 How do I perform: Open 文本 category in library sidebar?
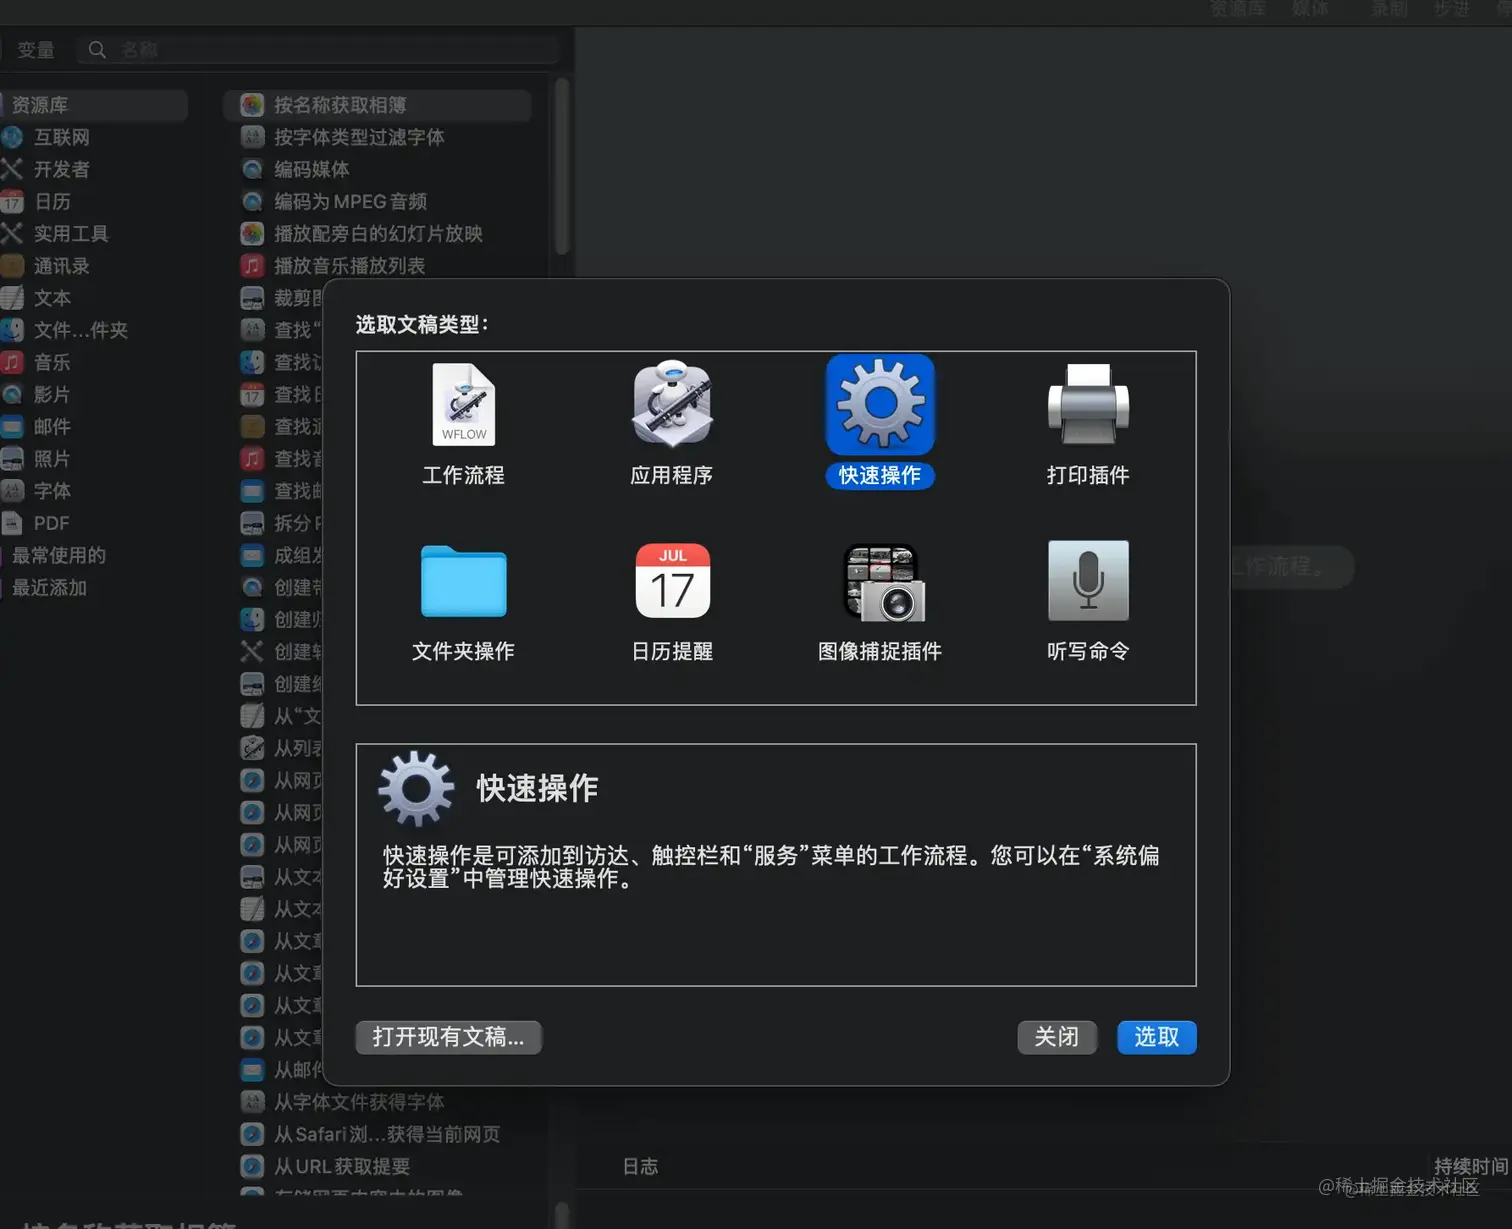pyautogui.click(x=50, y=298)
